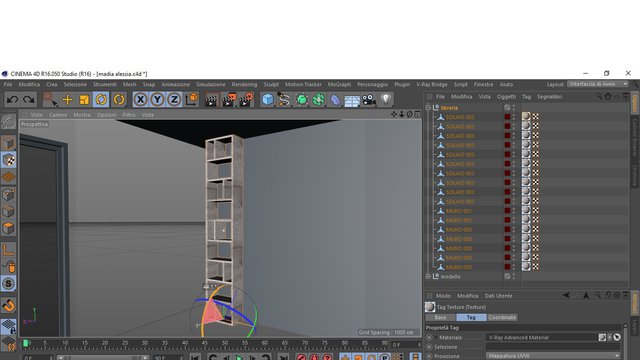Click the Object Manager home icon
The image size is (640, 360).
click(608, 96)
